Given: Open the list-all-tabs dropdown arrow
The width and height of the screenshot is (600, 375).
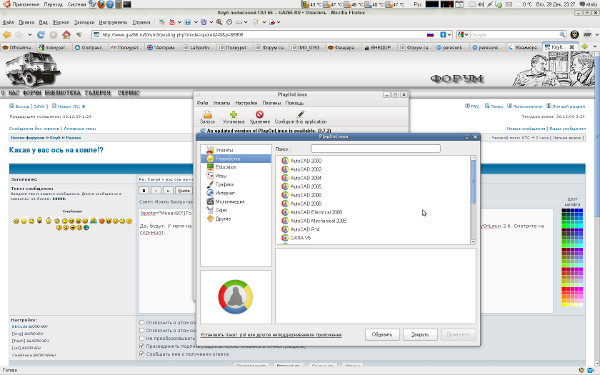Looking at the screenshot, I should (x=595, y=47).
